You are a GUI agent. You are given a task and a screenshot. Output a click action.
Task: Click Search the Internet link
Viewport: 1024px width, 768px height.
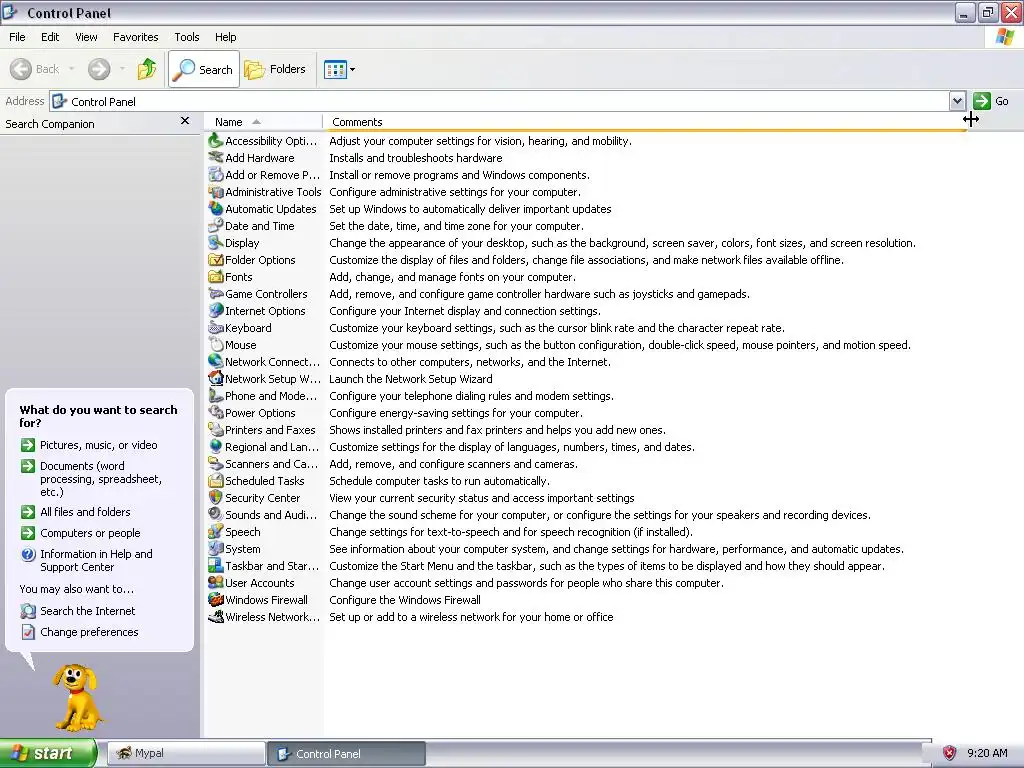pos(88,611)
